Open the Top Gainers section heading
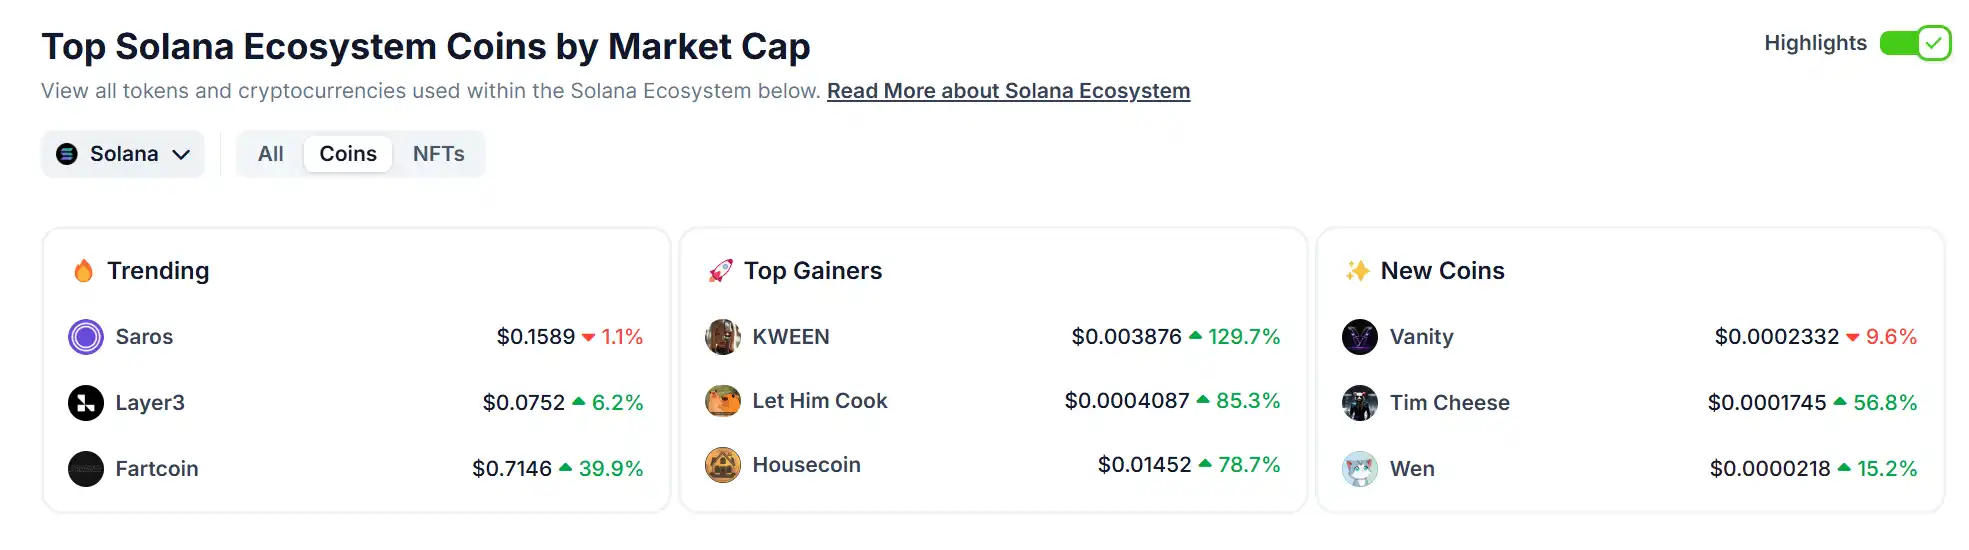This screenshot has height=550, width=1969. 812,271
